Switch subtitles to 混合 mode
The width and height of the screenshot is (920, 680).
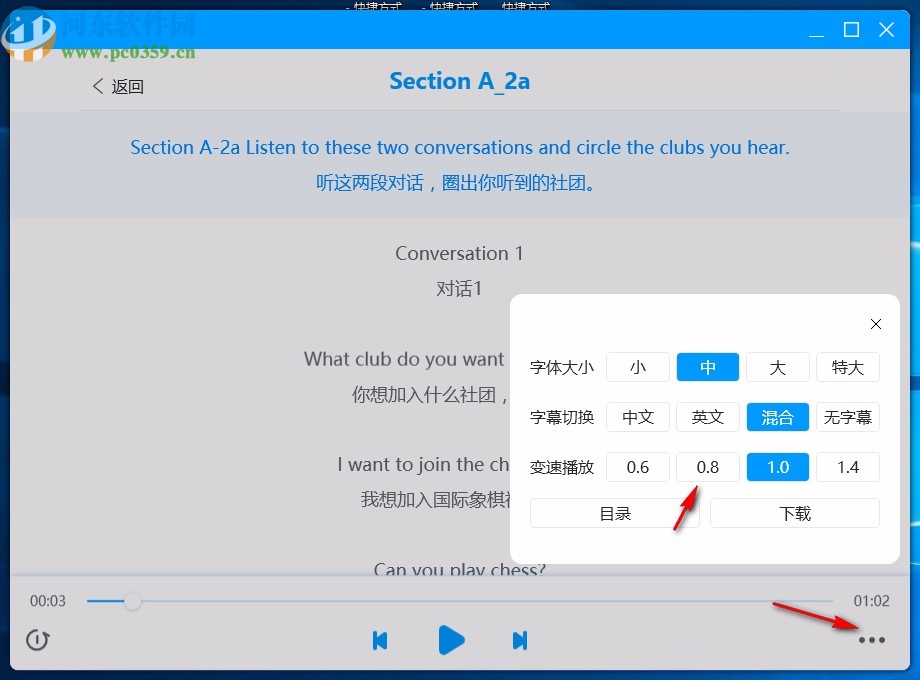click(777, 417)
